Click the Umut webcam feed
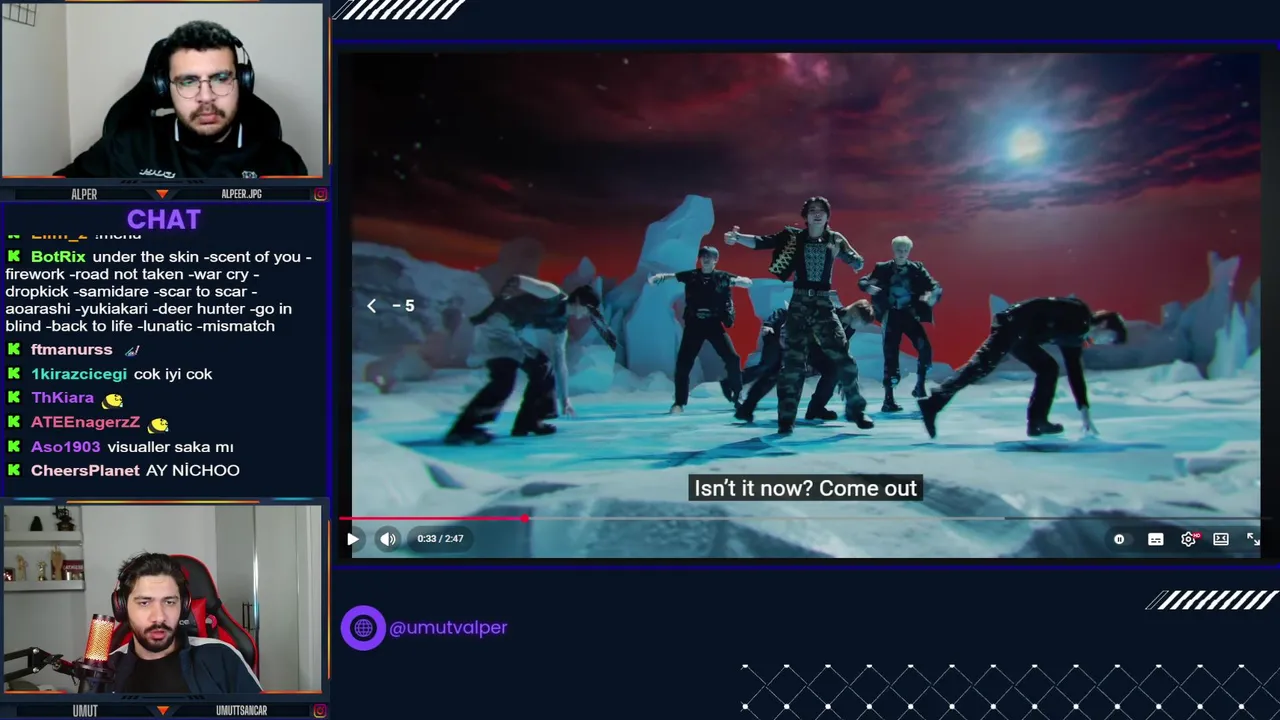 tap(162, 599)
